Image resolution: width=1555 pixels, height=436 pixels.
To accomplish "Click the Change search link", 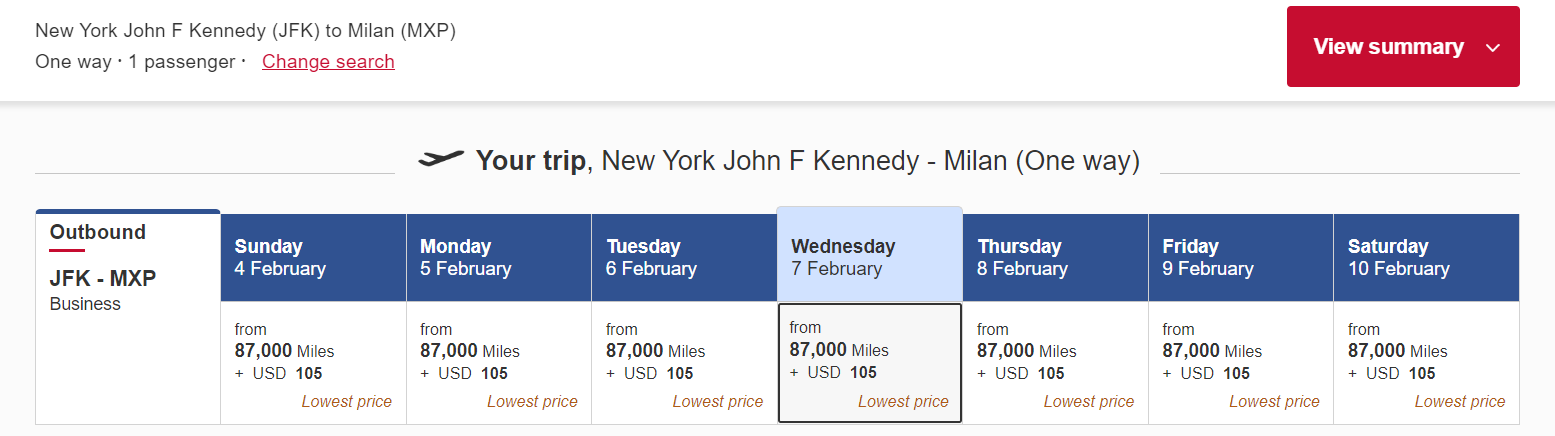I will (328, 61).
